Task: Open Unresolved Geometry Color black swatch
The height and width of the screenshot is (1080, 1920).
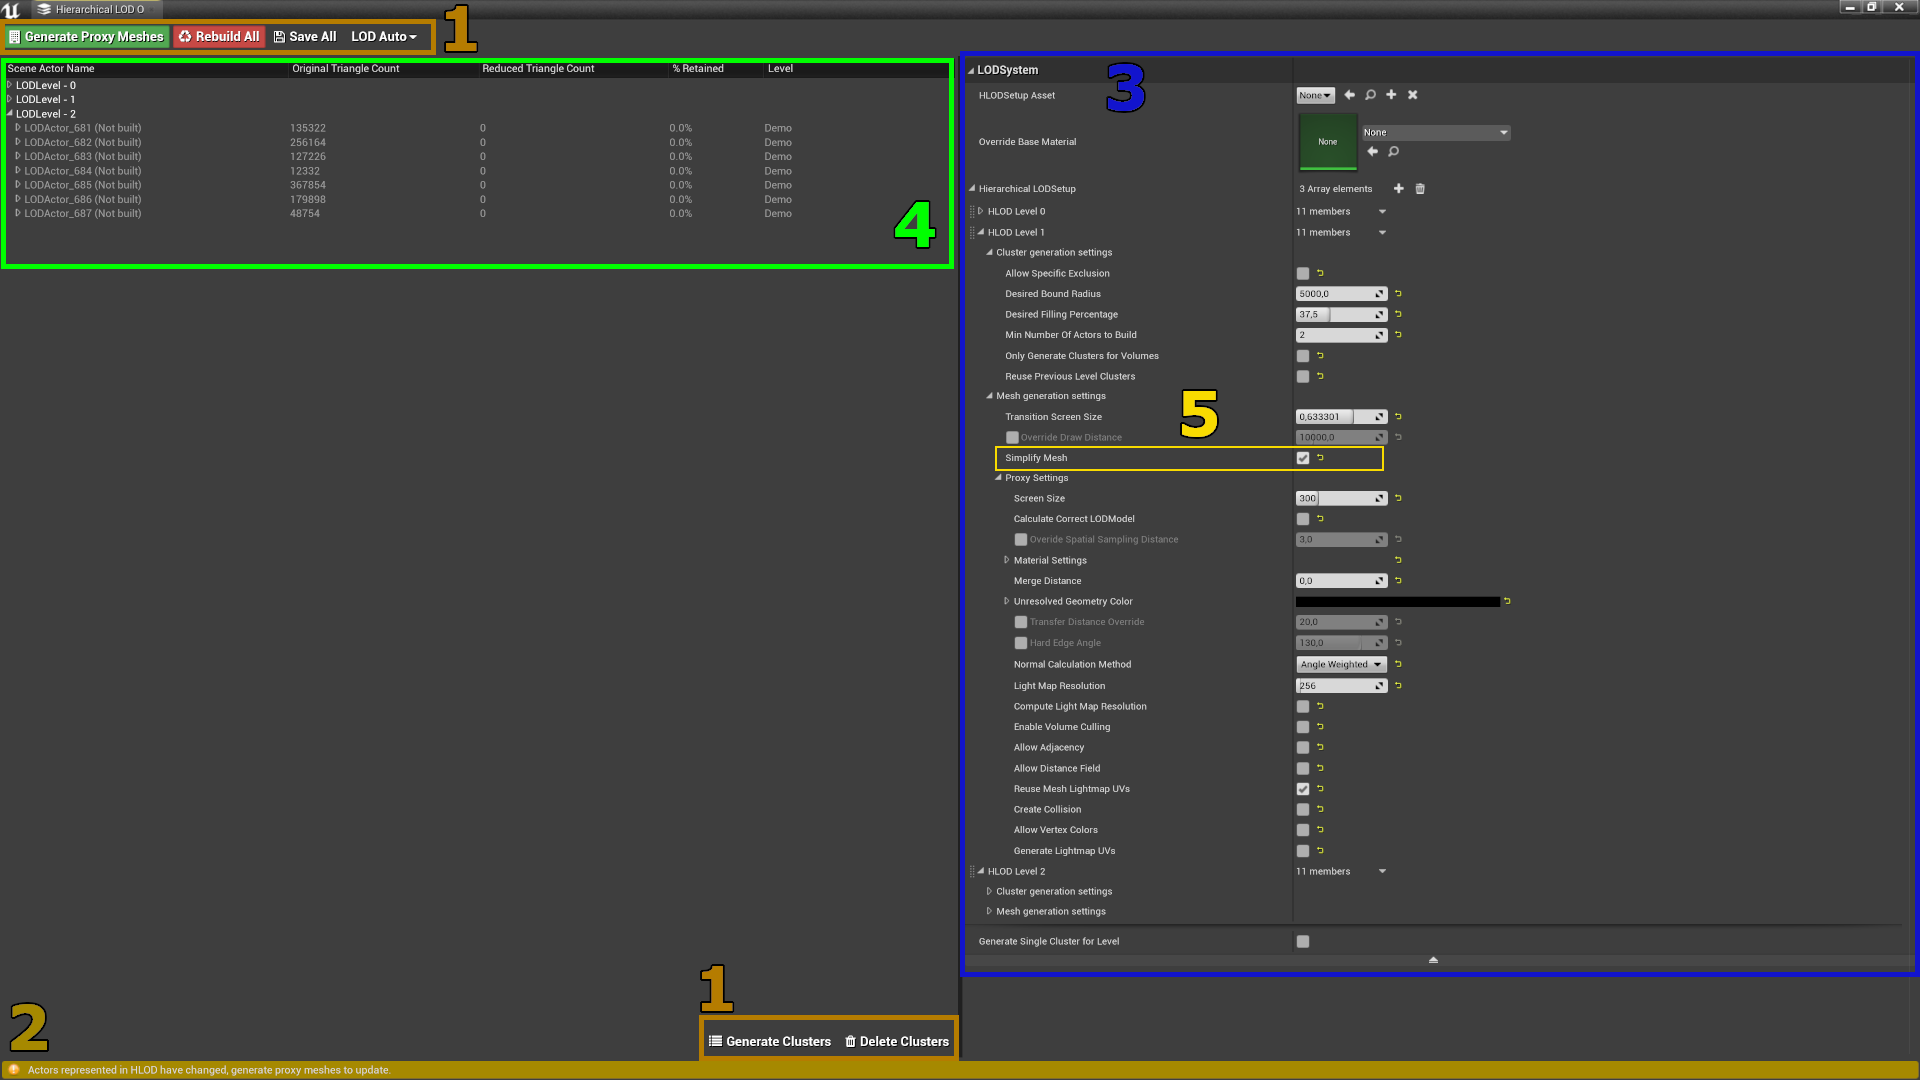Action: tap(1397, 602)
